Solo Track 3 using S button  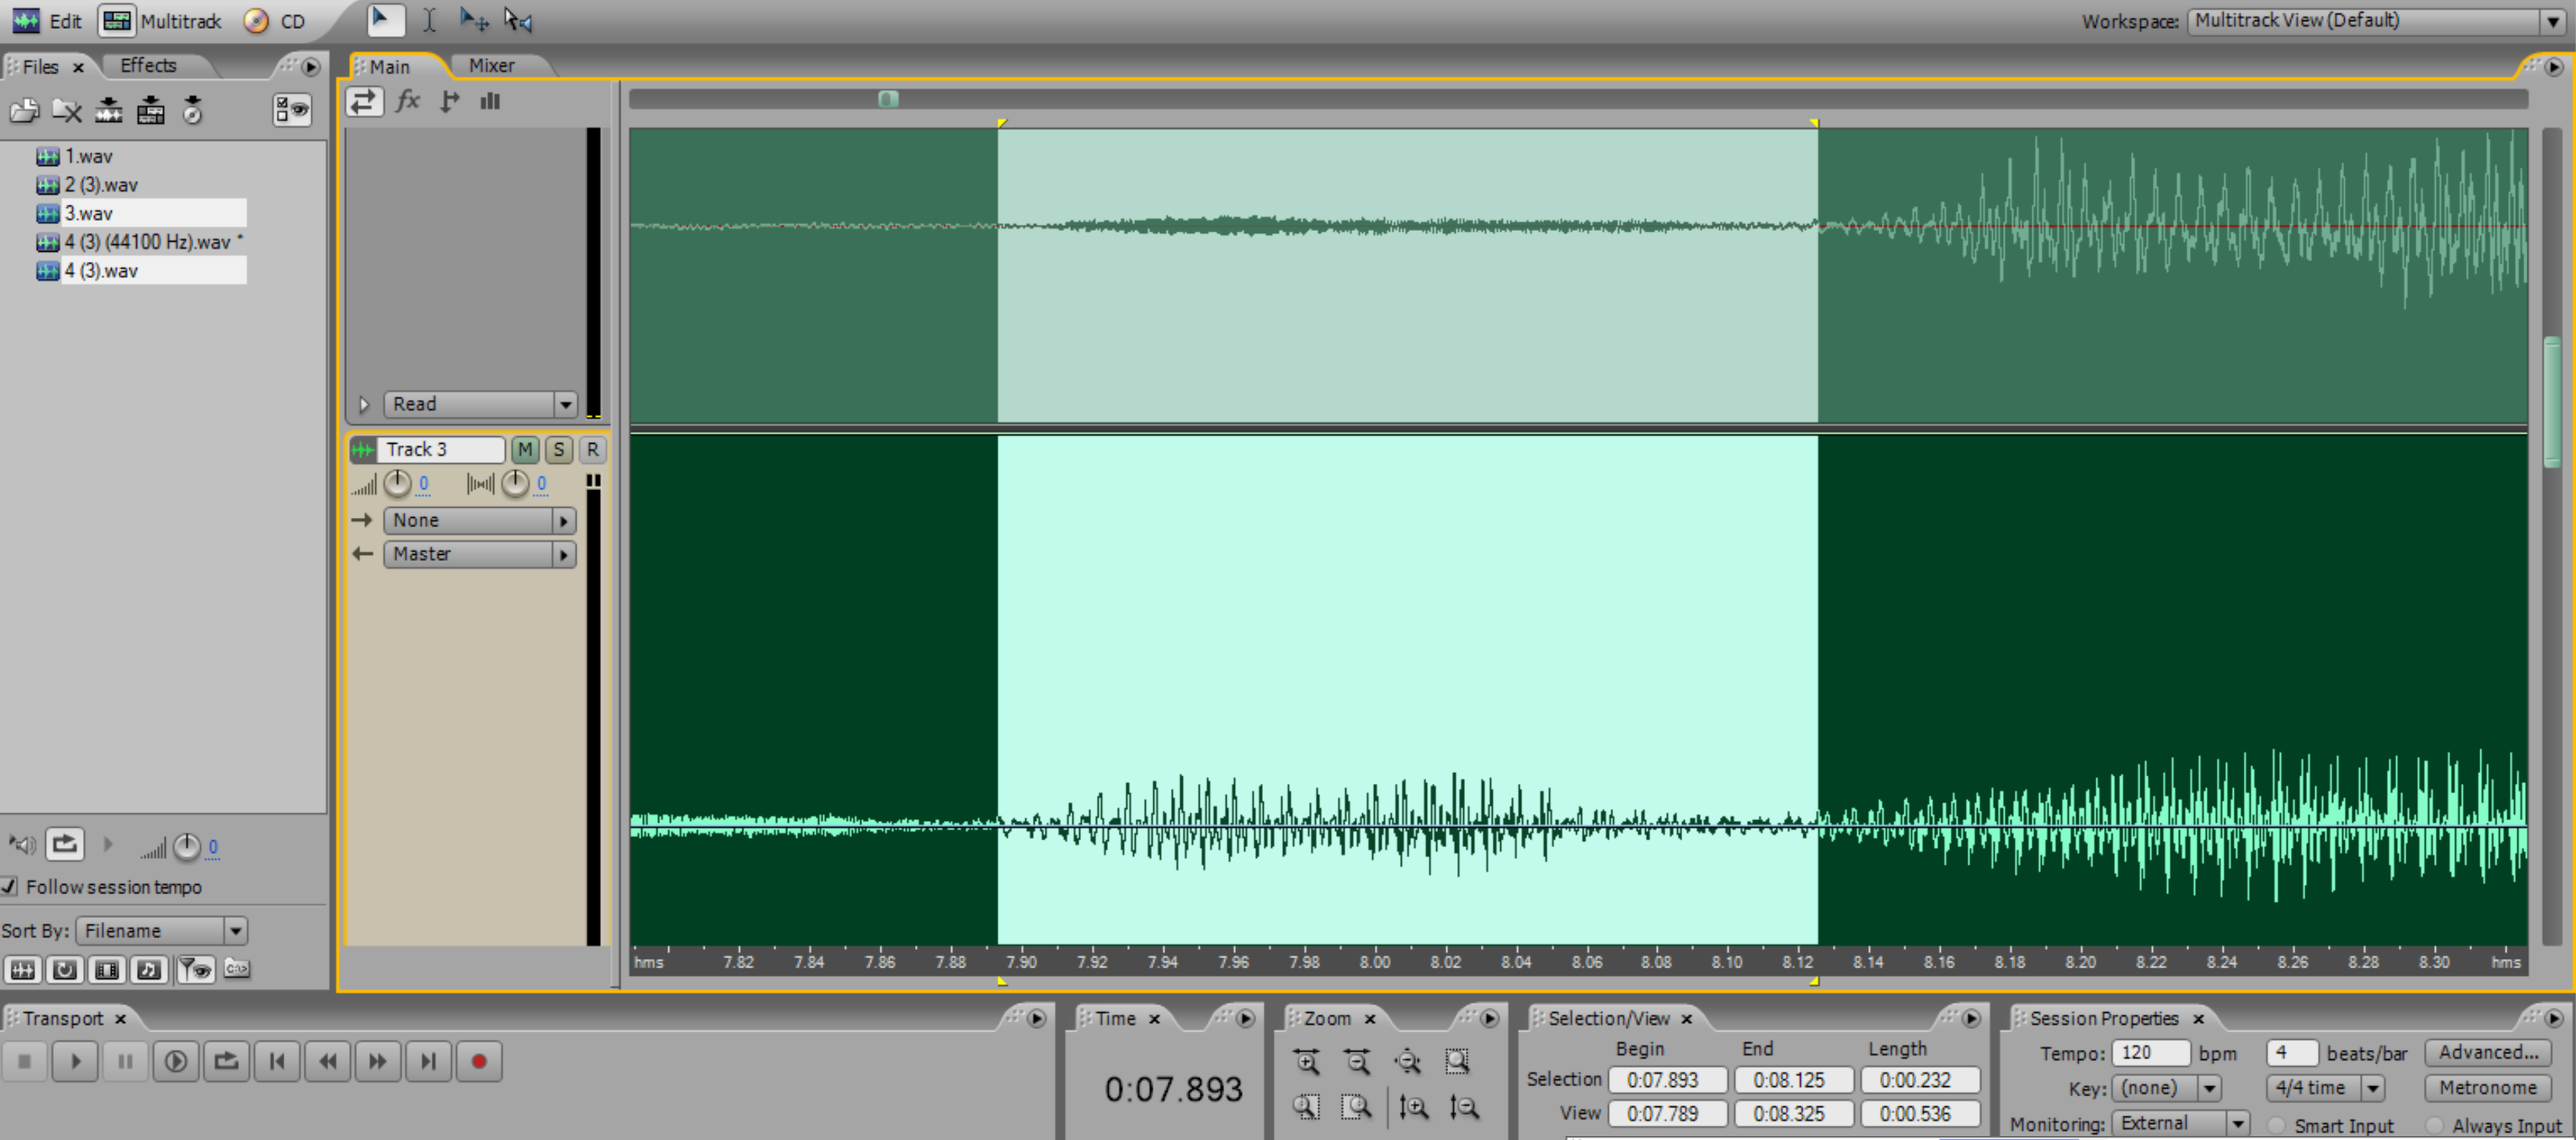[x=558, y=449]
